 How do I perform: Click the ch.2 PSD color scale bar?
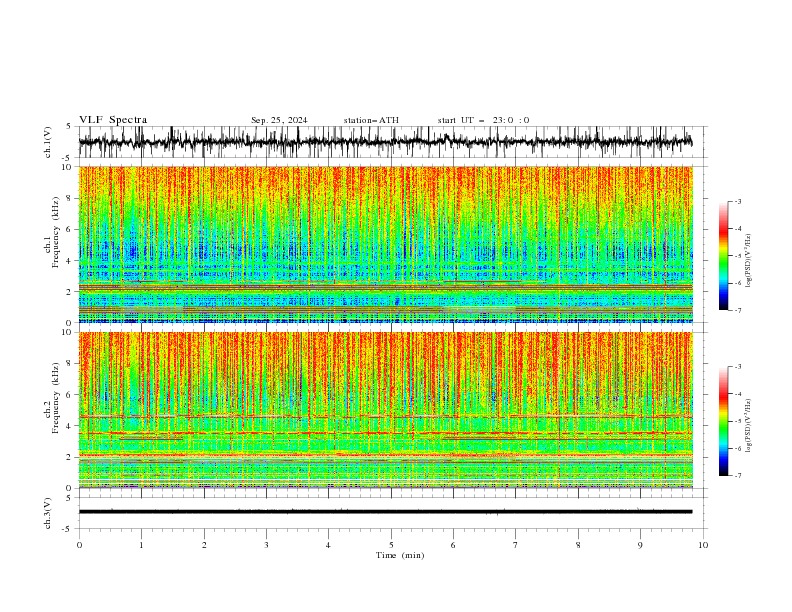pyautogui.click(x=723, y=421)
